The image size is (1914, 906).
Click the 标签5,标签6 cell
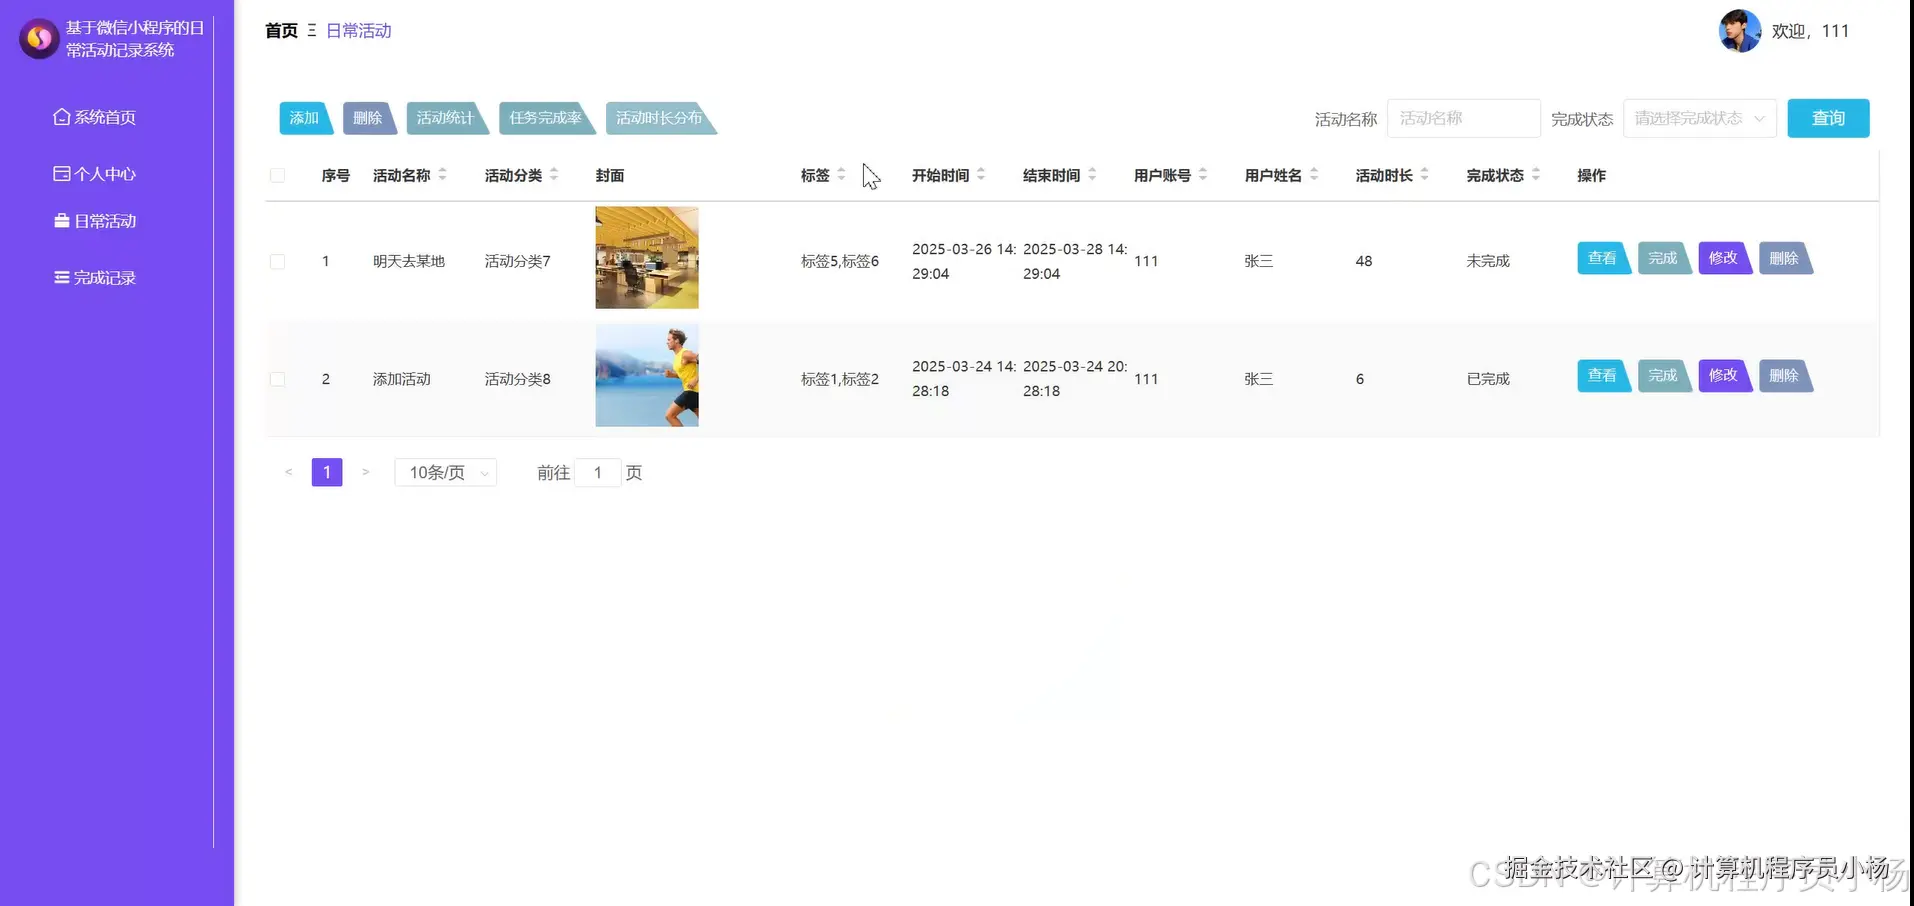840,261
